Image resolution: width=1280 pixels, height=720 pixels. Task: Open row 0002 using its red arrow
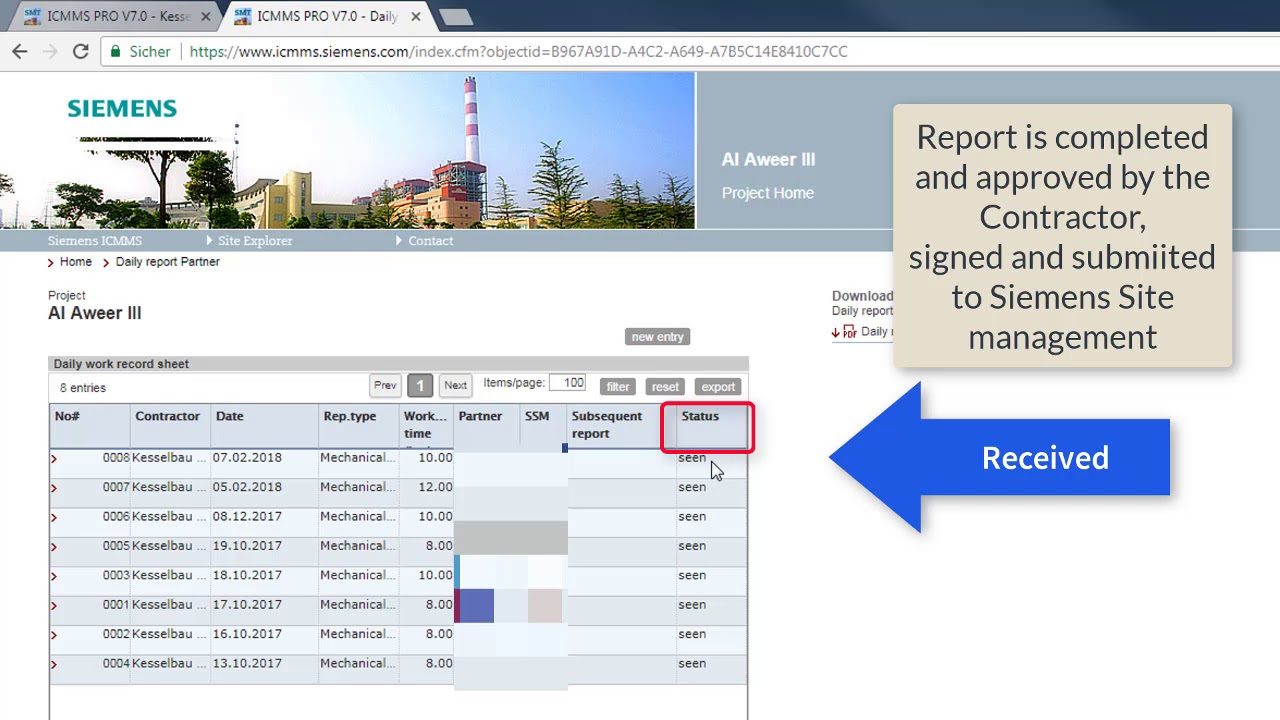(x=54, y=635)
